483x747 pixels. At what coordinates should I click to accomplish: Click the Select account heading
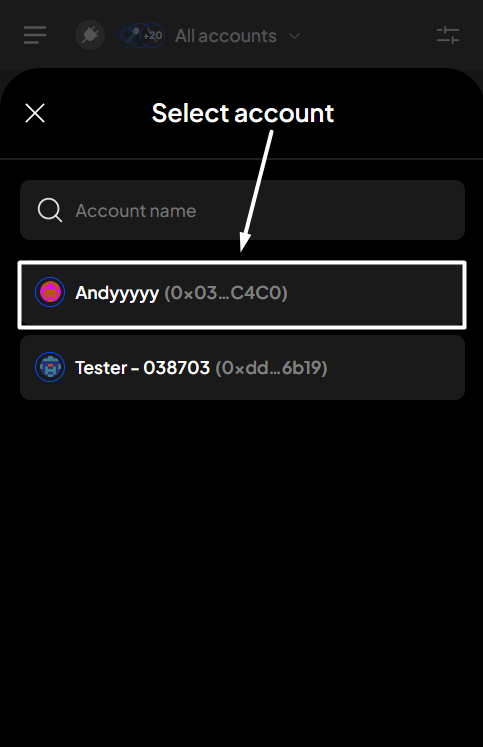[242, 113]
